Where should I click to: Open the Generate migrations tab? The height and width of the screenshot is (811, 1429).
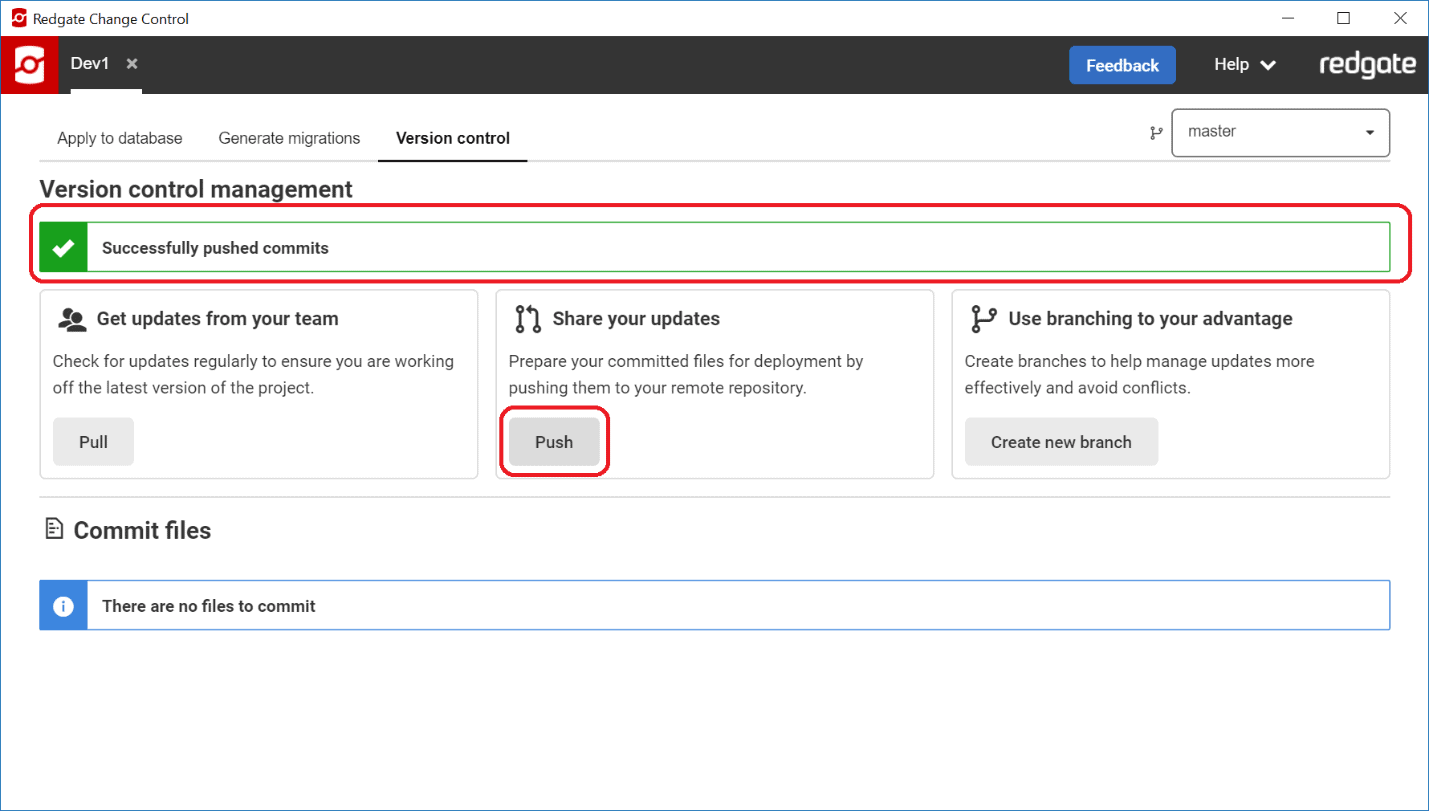click(x=289, y=138)
